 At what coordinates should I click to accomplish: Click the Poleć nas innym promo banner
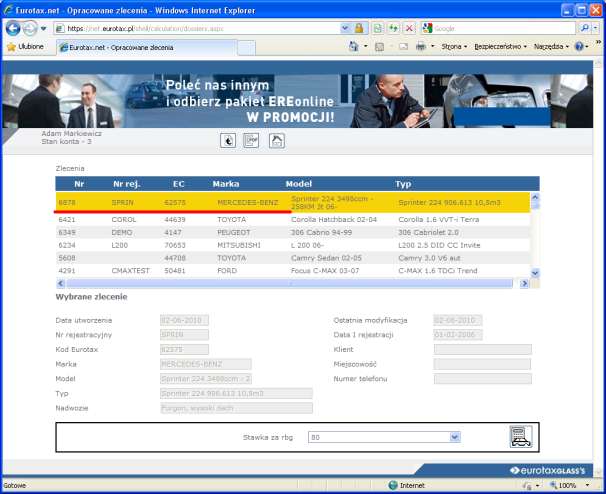pyautogui.click(x=298, y=101)
